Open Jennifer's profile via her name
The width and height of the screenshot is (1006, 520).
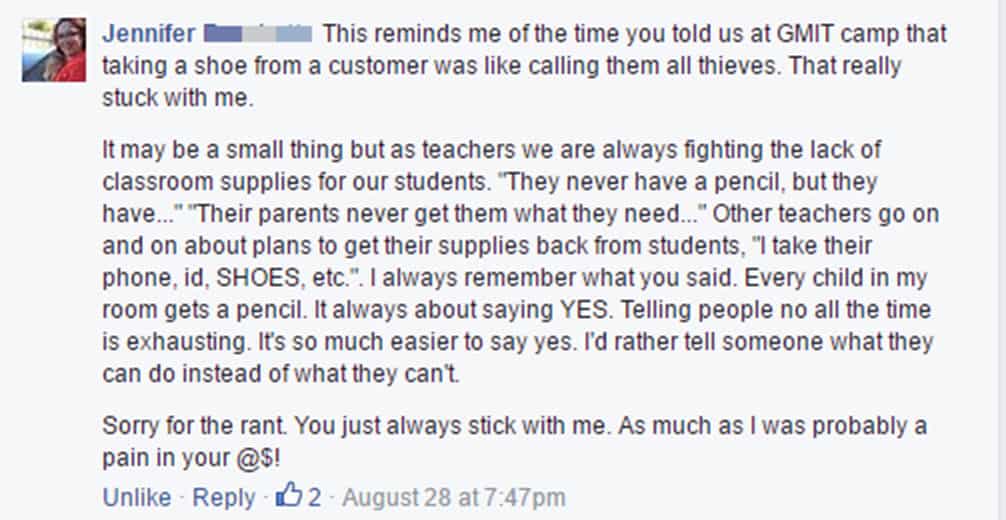pyautogui.click(x=148, y=34)
